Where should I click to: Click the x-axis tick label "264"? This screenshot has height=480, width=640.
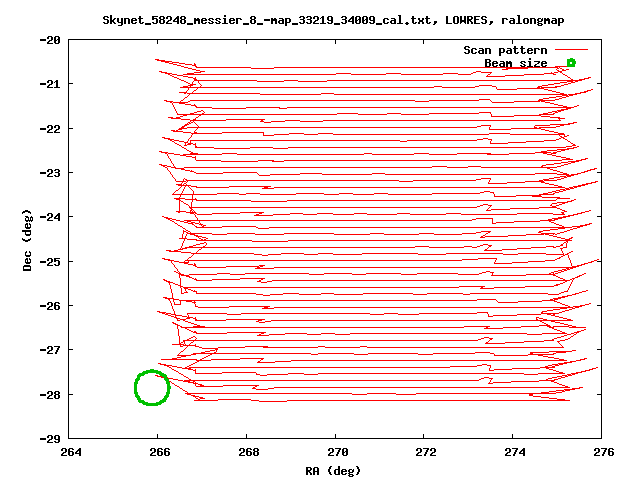71,452
